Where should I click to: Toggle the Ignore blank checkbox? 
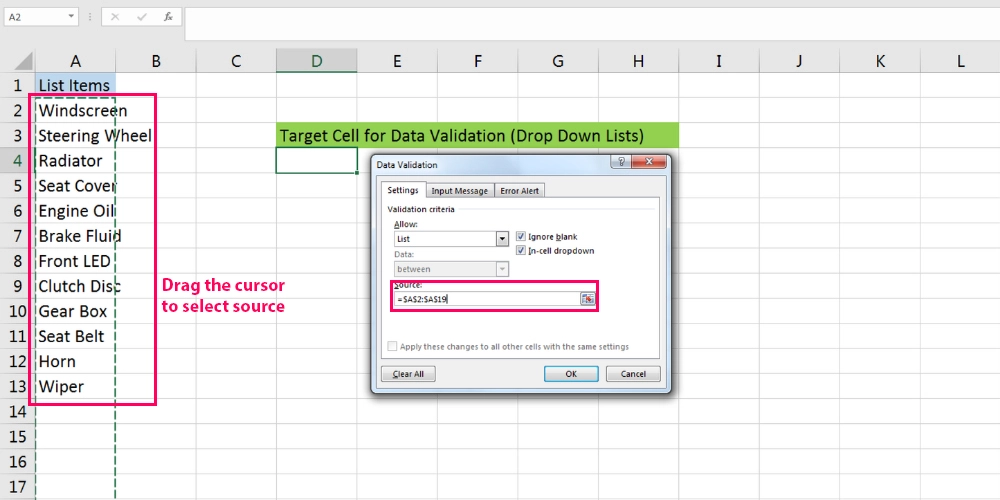coord(520,236)
